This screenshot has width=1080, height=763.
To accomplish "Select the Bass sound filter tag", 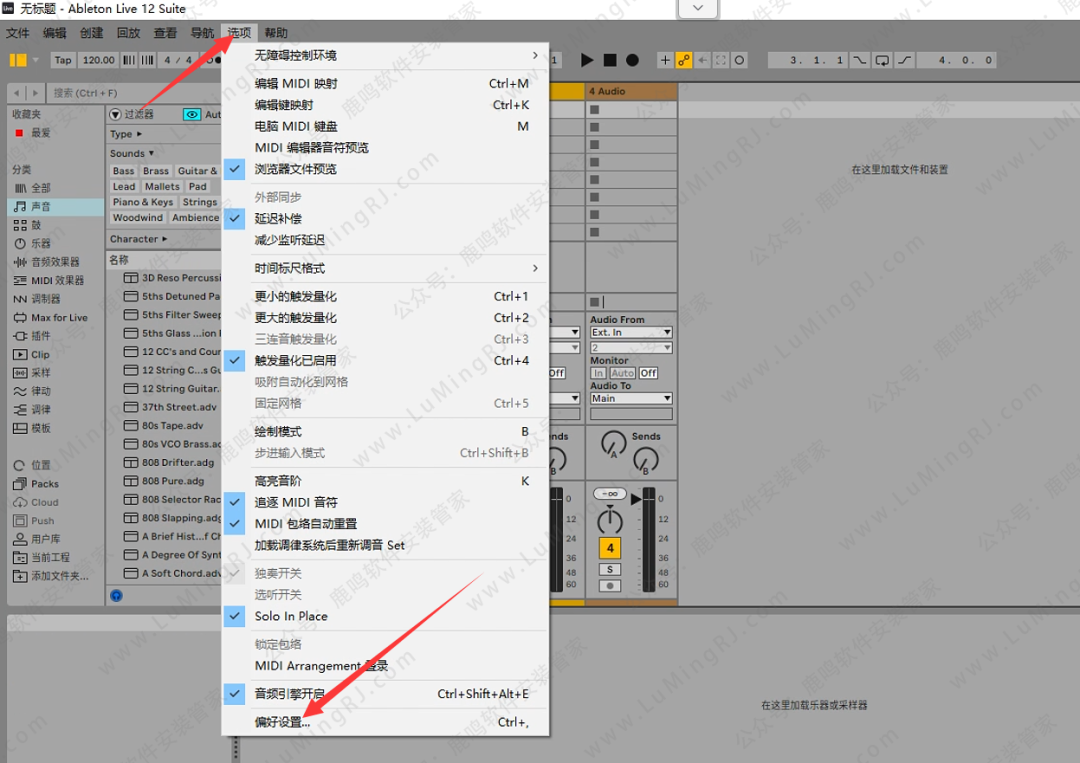I will (x=123, y=171).
